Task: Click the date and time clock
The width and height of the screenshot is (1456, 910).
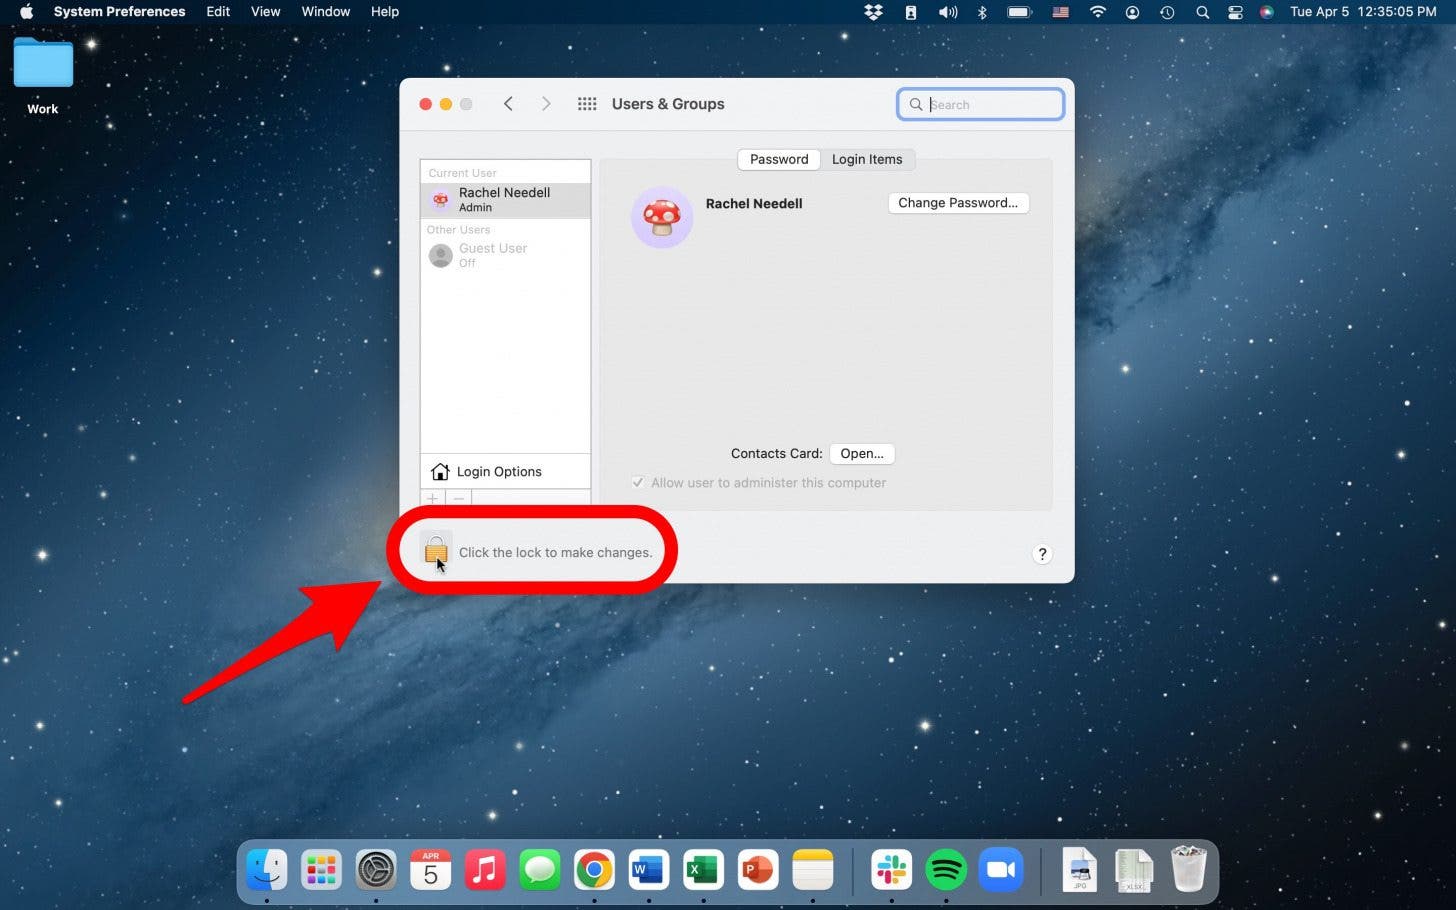Action: [x=1363, y=12]
